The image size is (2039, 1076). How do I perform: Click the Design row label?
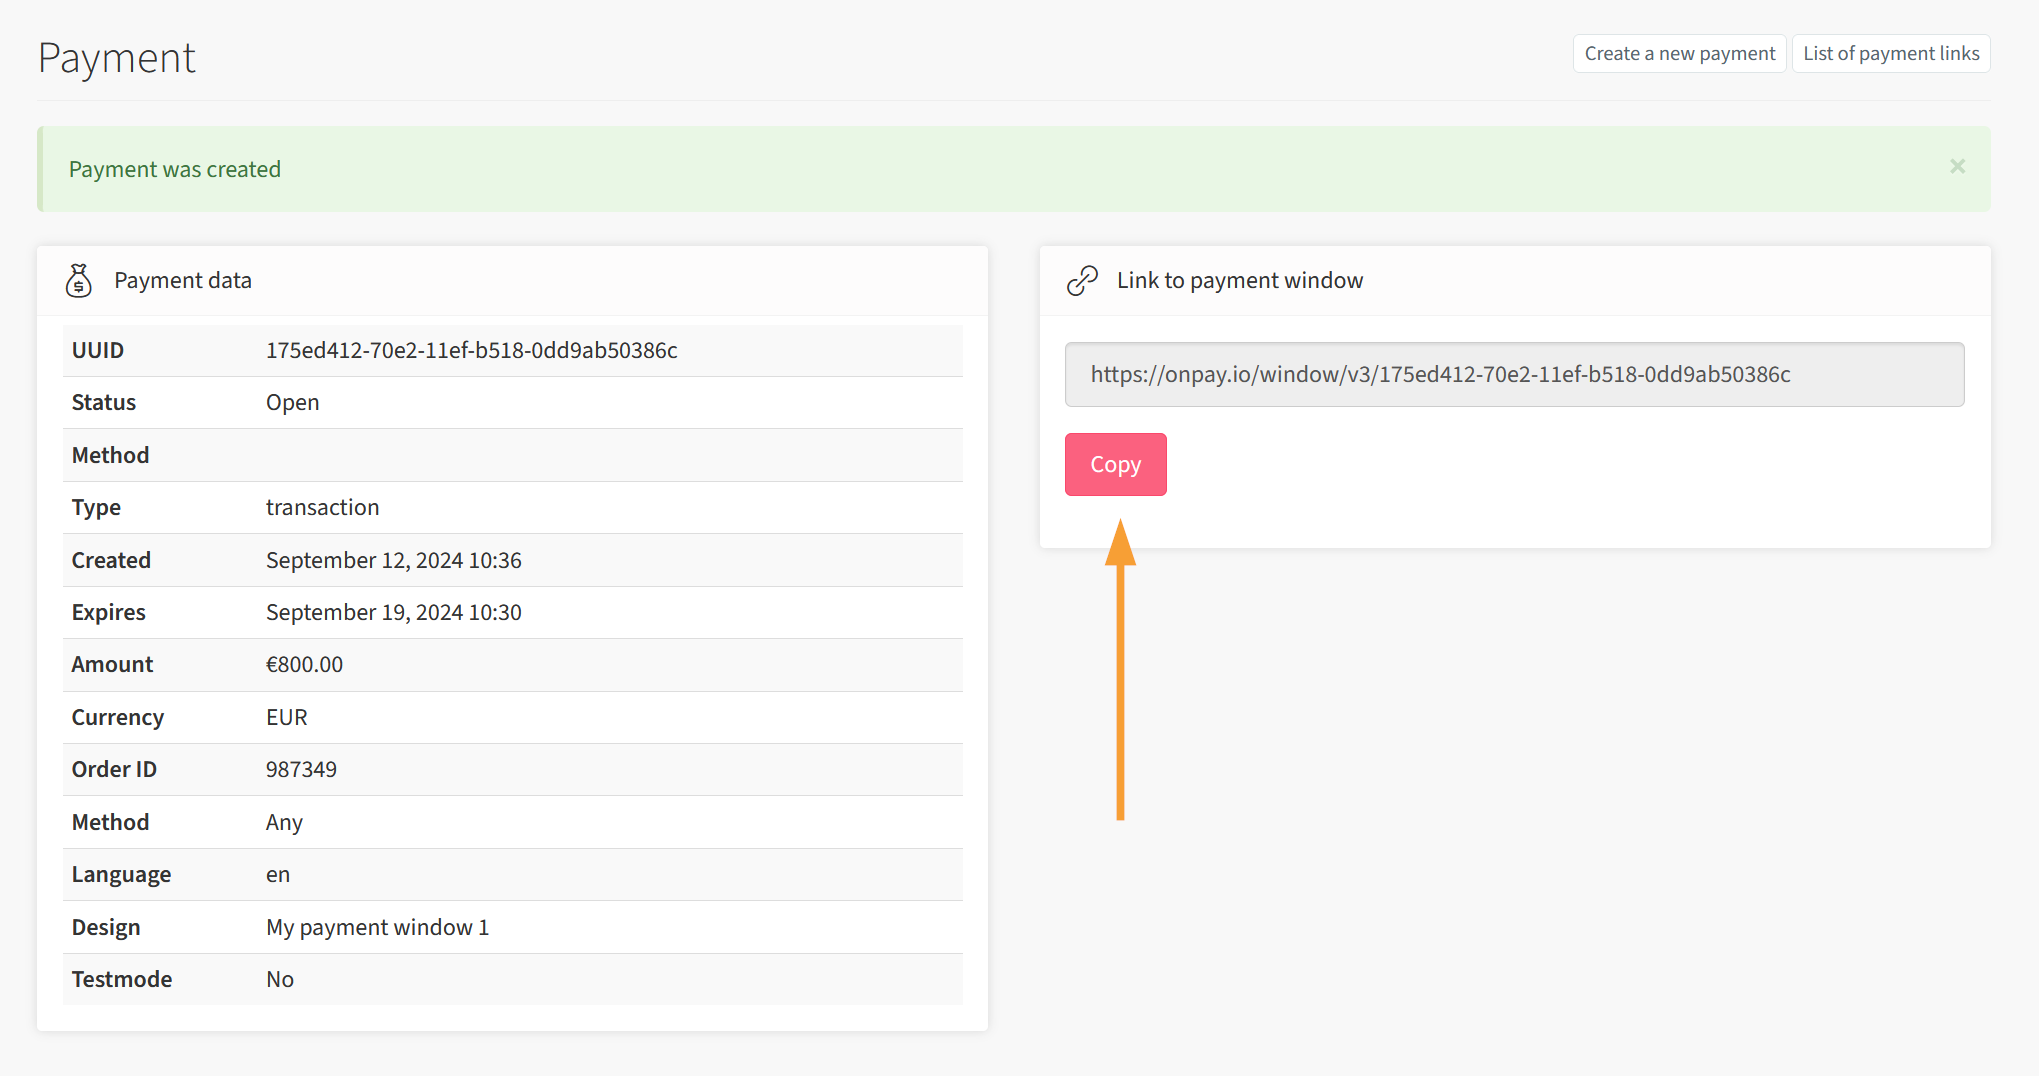[x=106, y=927]
